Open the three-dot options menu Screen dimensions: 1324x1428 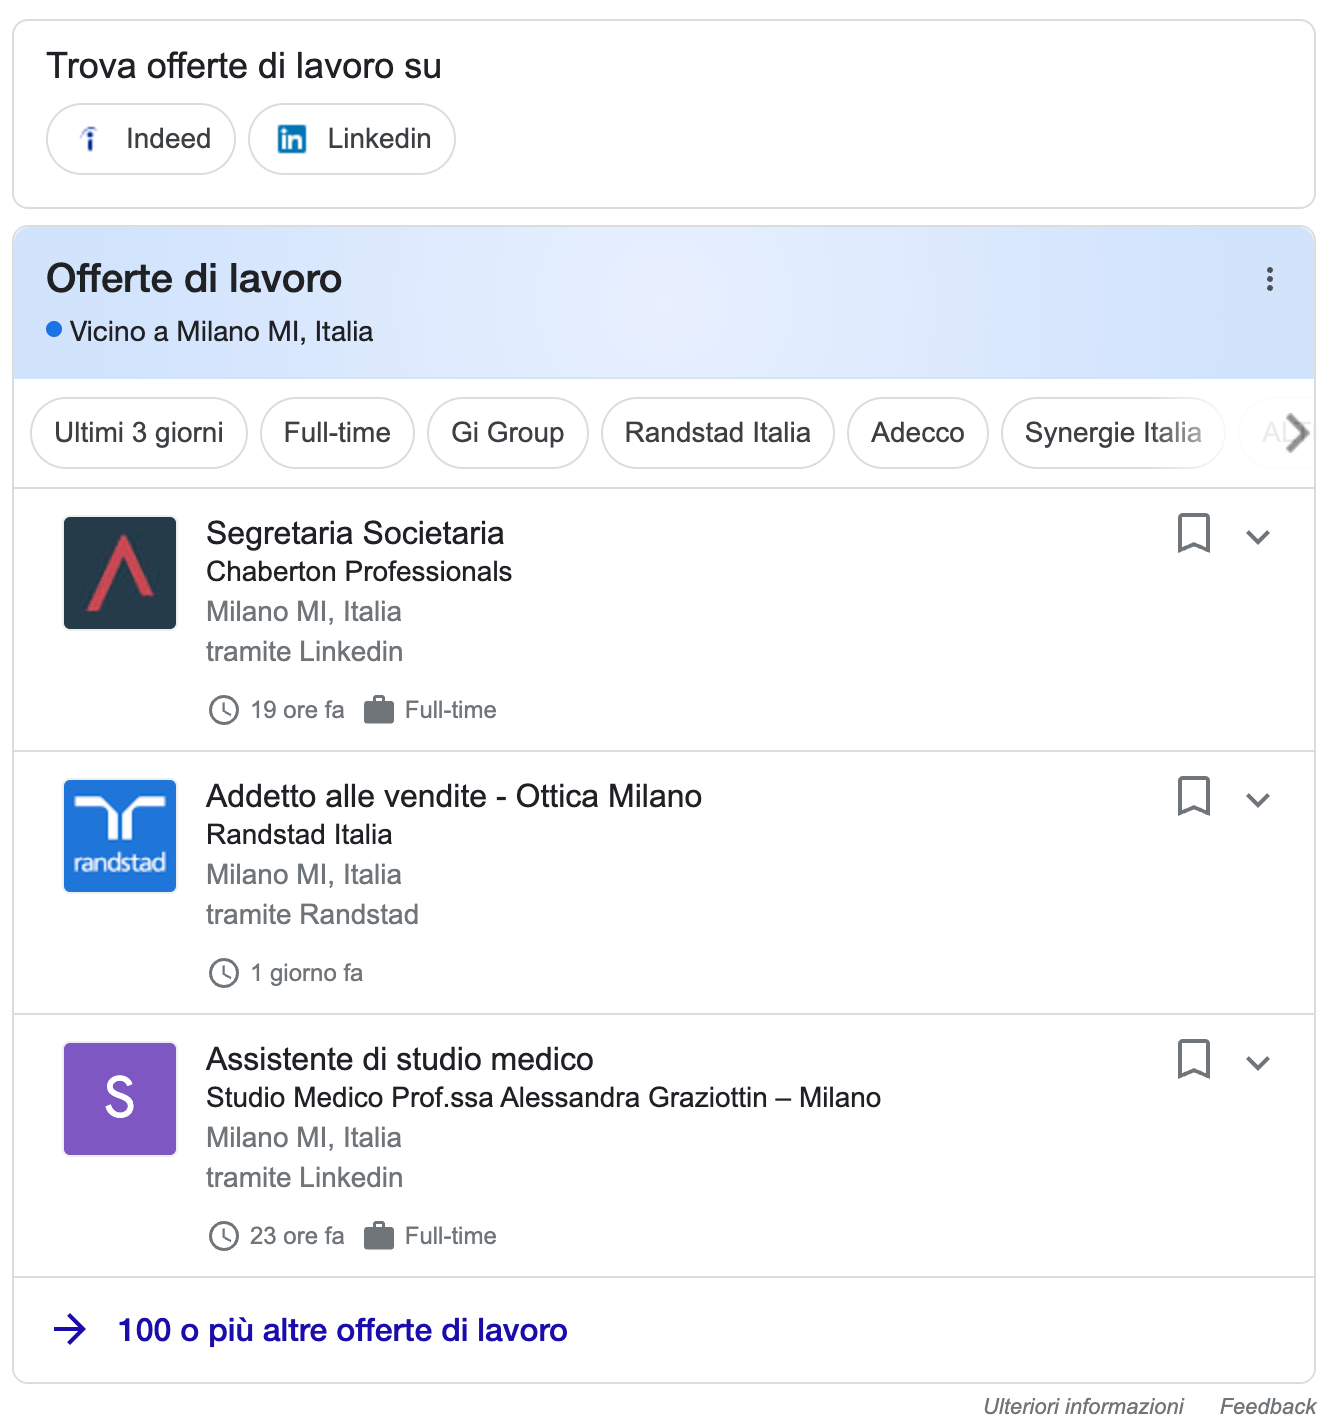point(1270,279)
